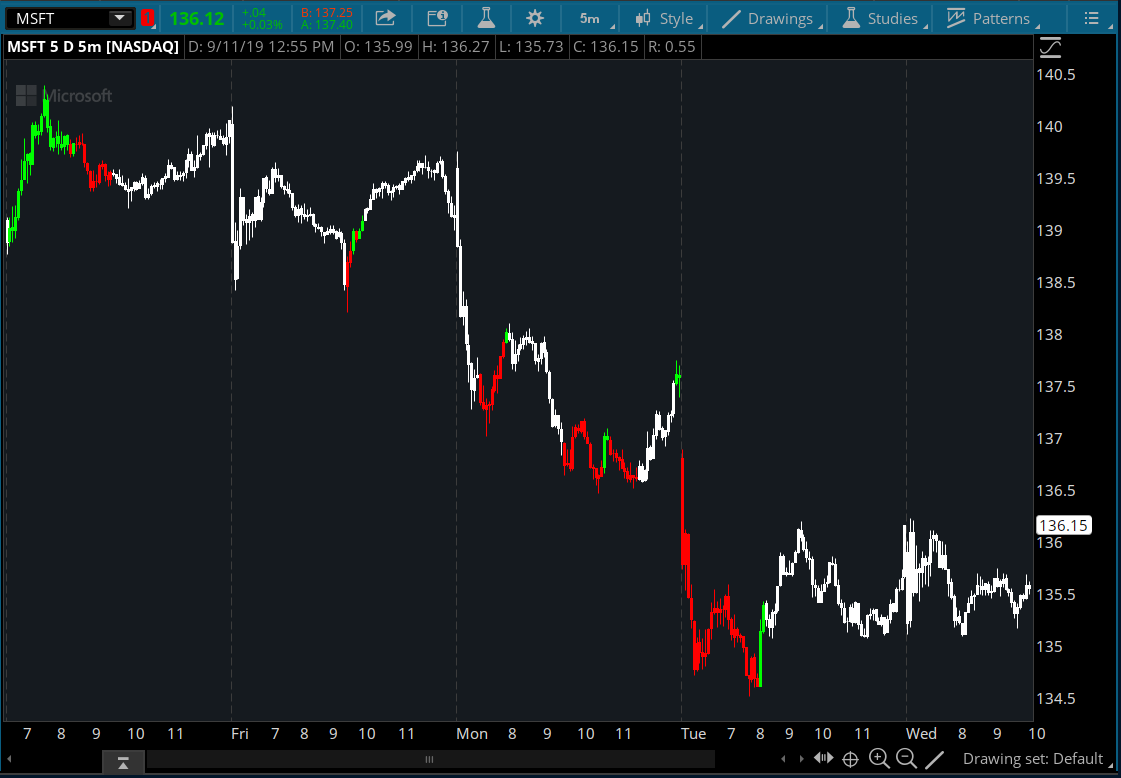Screen dimensions: 1121x778
Task: Click the red symbol link indicator
Action: tap(147, 18)
